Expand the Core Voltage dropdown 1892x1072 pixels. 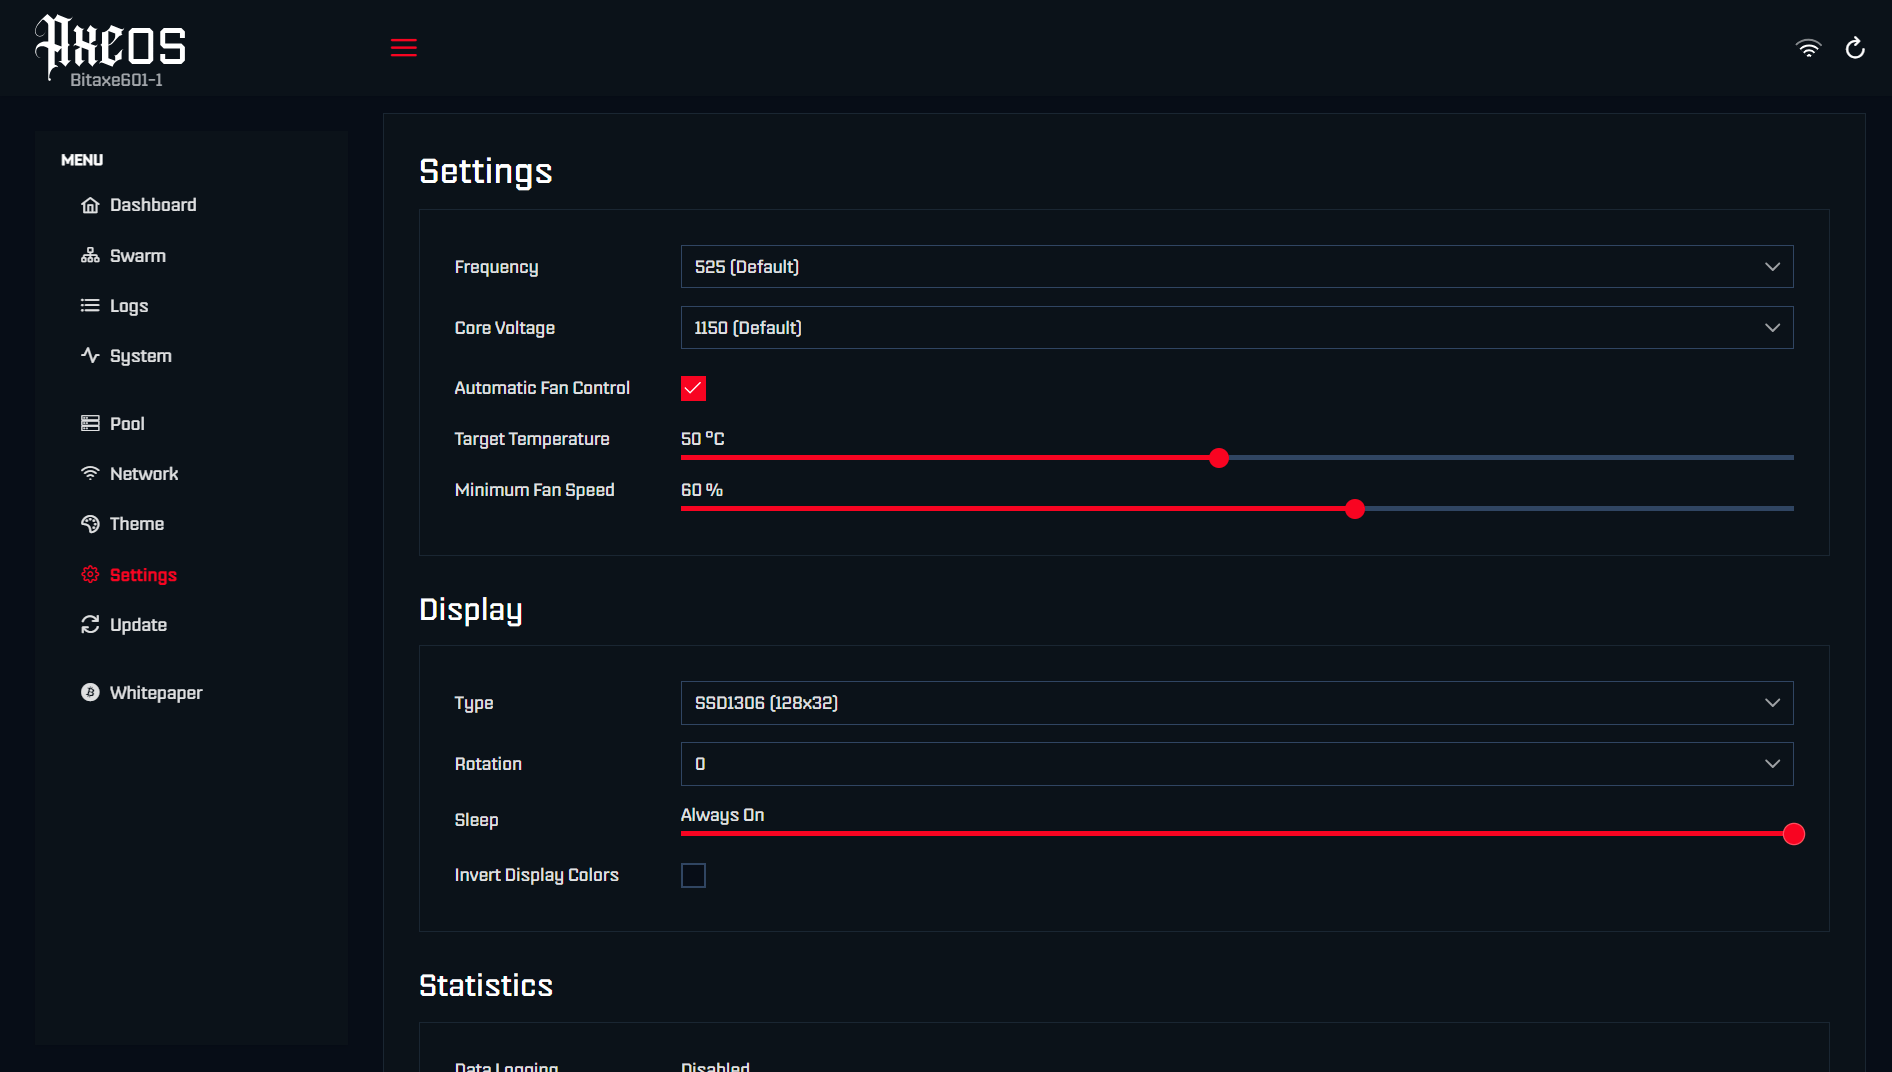[1236, 328]
